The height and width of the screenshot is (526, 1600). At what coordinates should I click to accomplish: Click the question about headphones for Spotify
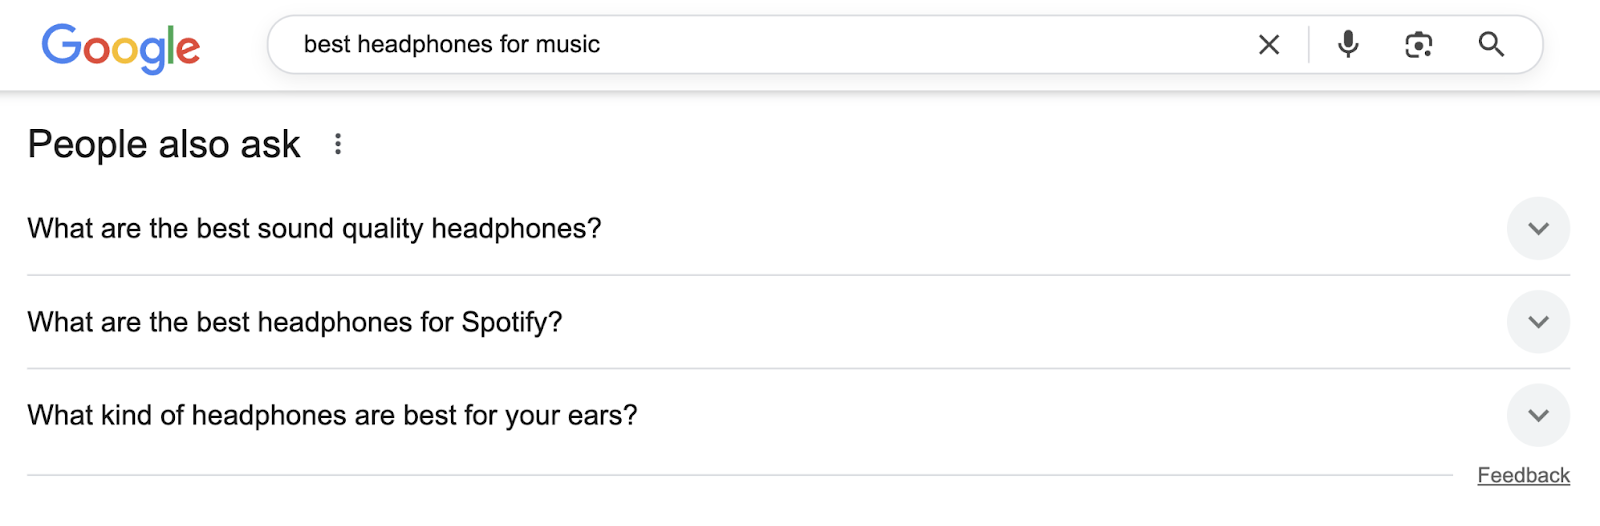coord(294,322)
